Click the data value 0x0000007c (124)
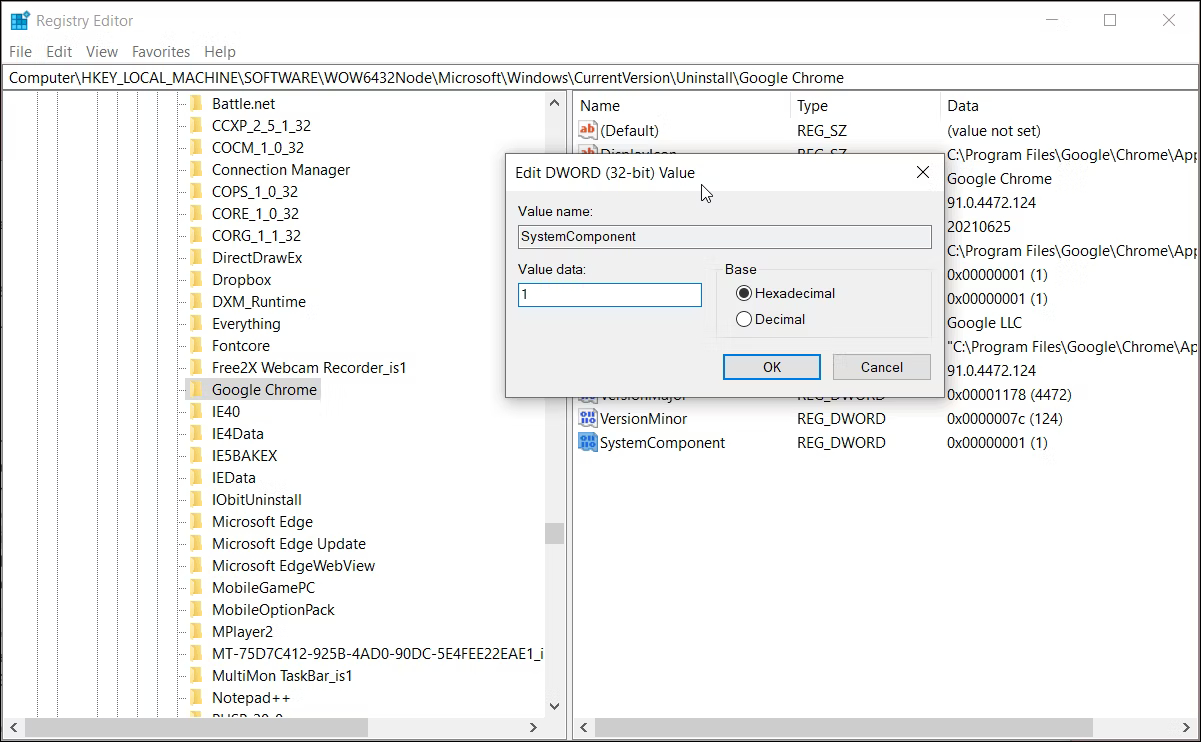 [x=1005, y=418]
